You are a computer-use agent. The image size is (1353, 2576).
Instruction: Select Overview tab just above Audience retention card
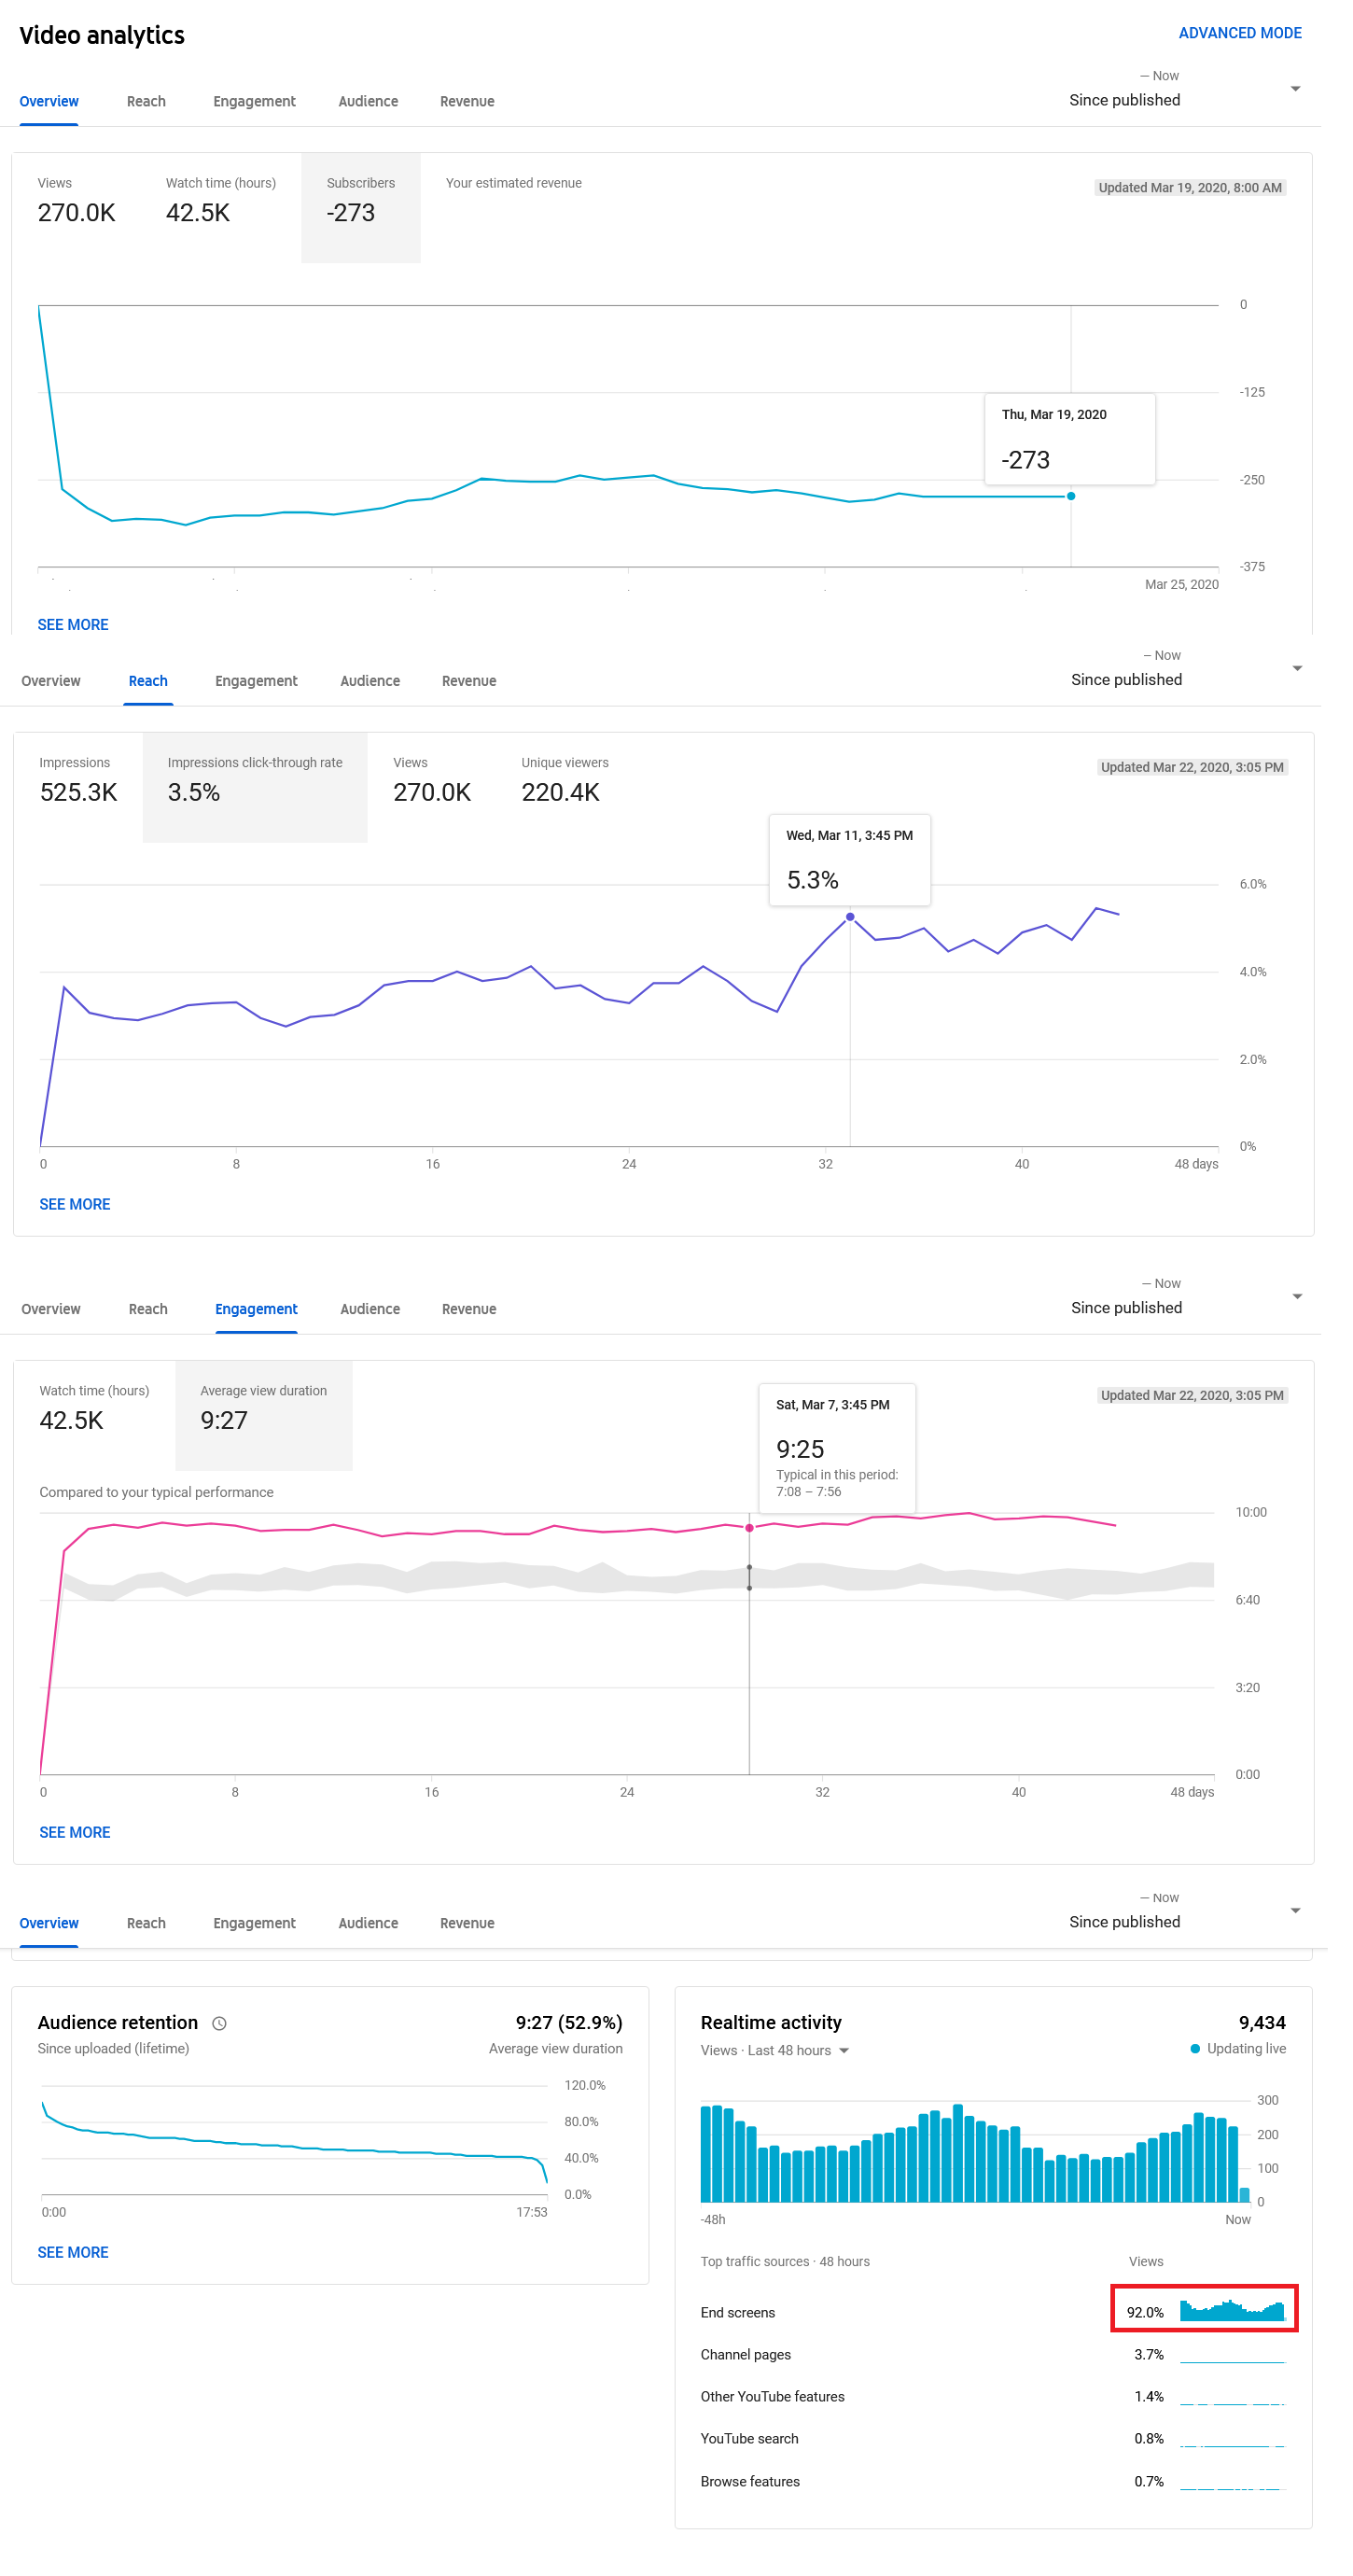pyautogui.click(x=49, y=1923)
